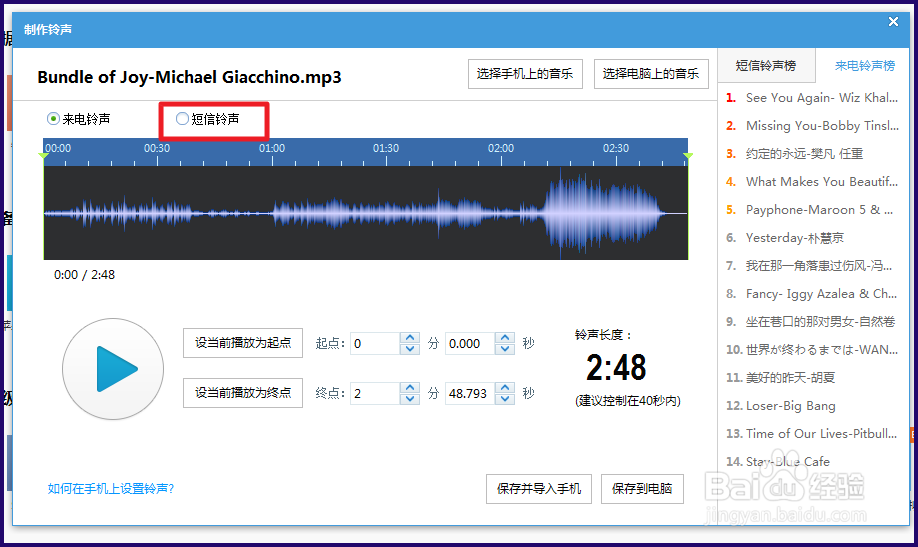The image size is (918, 547).
Task: Click the file name Bundle of Joy-Michael Giacchino.mp3
Action: [189, 77]
